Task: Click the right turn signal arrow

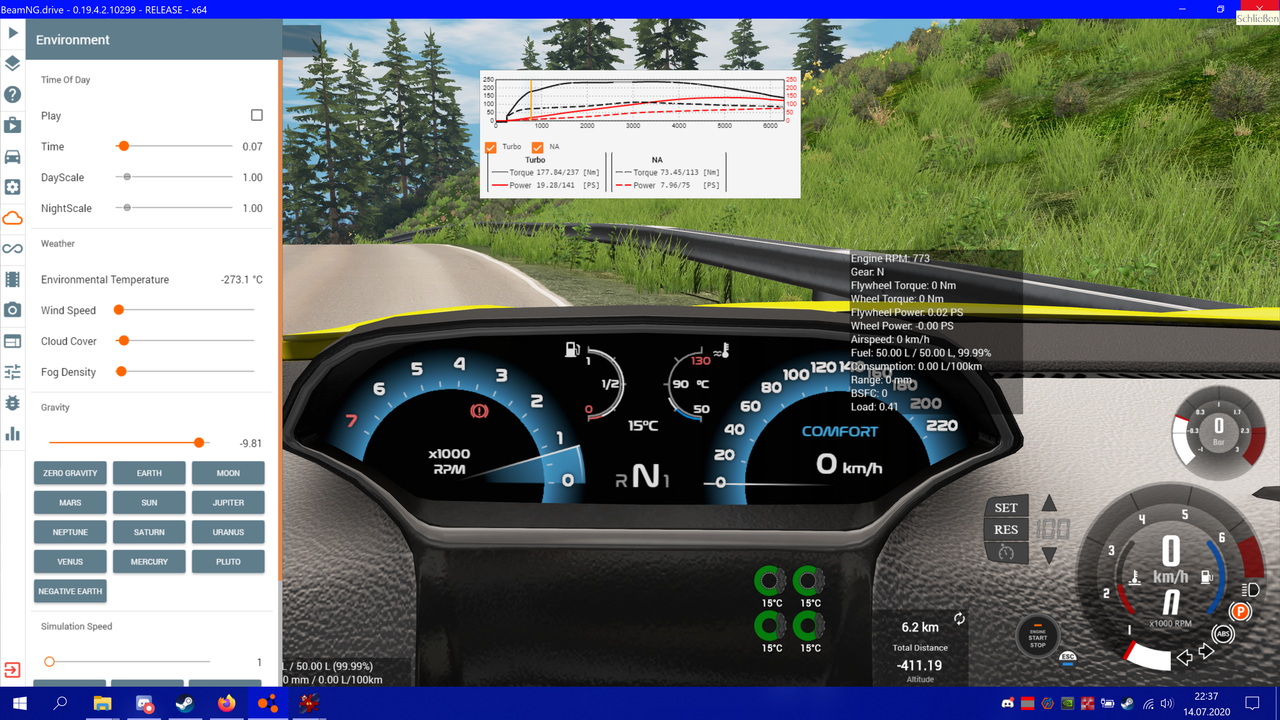Action: point(1206,652)
